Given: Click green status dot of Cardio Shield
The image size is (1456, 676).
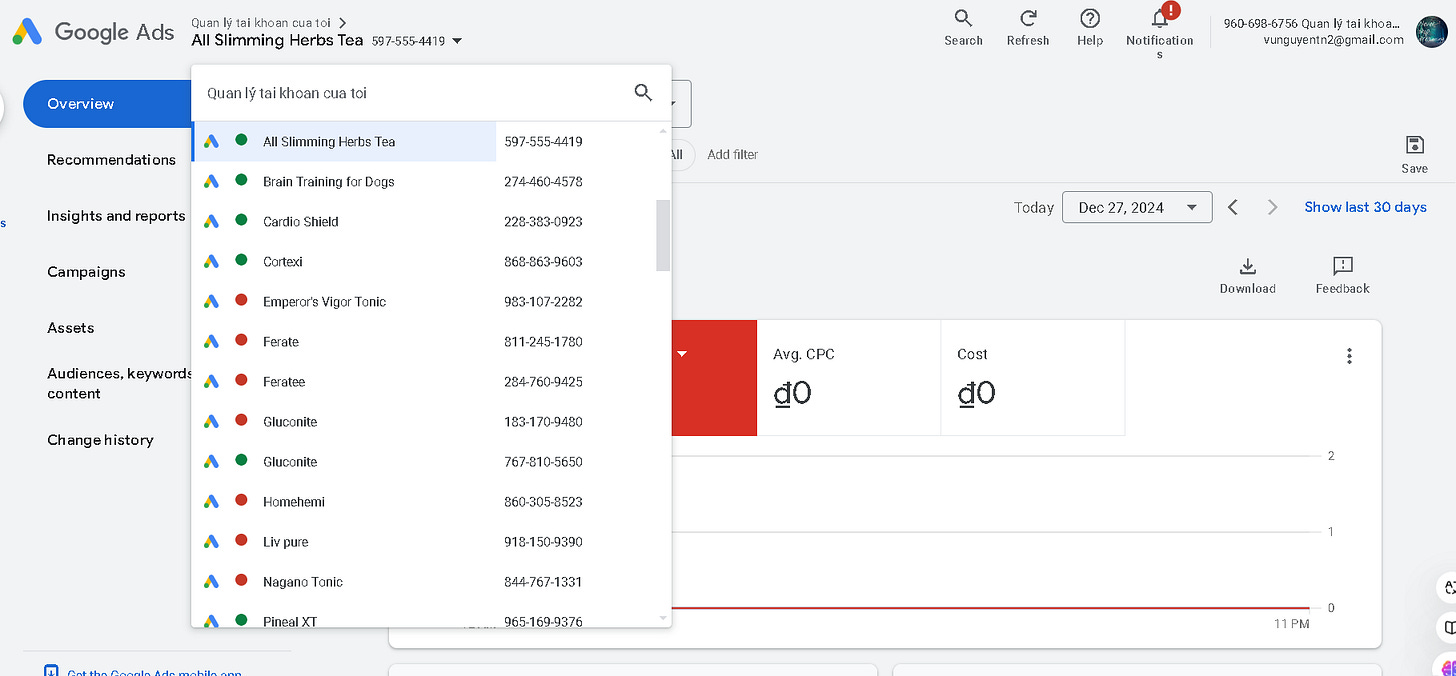Looking at the screenshot, I should (x=241, y=220).
